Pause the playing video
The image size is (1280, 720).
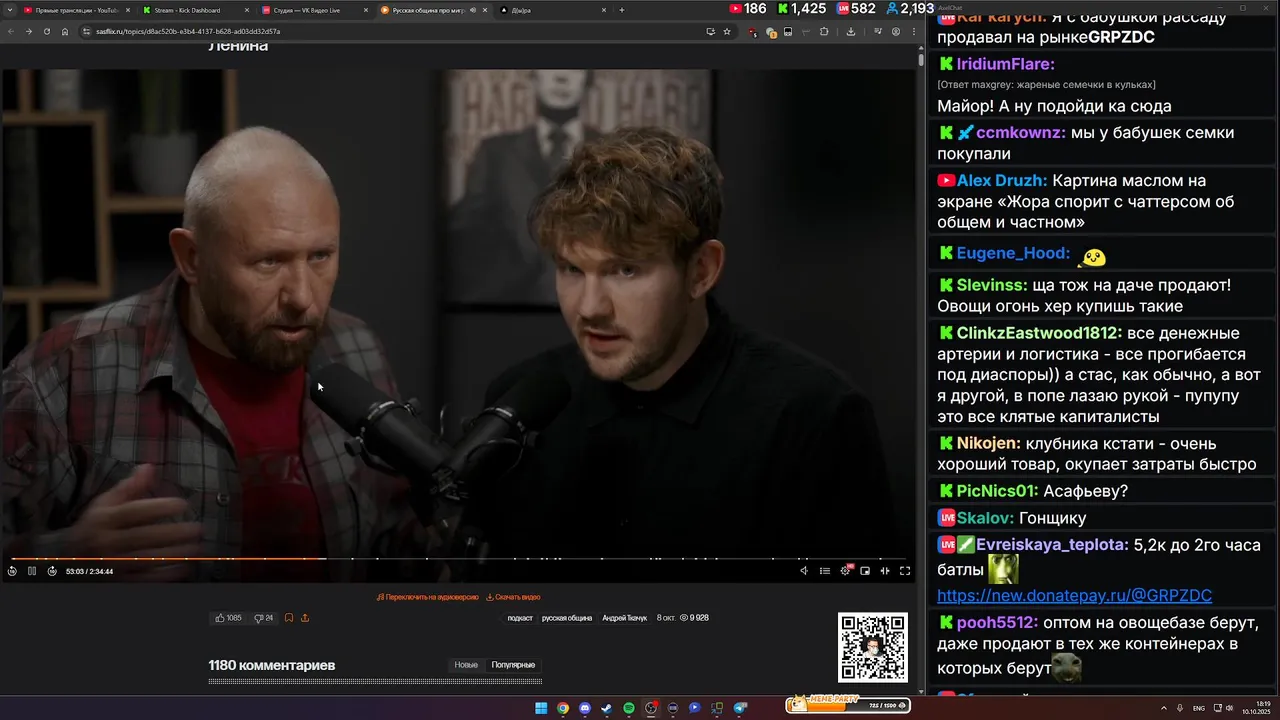[32, 571]
